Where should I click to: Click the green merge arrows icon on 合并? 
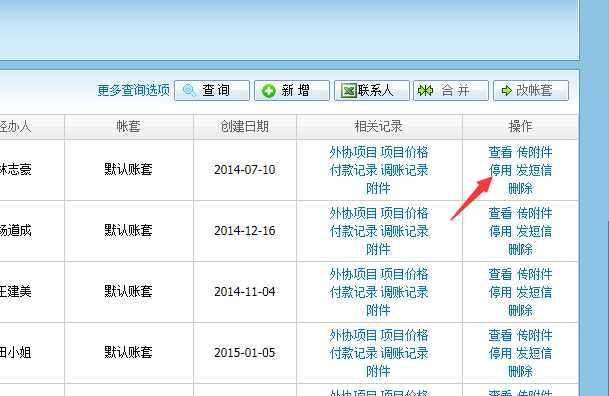click(425, 91)
